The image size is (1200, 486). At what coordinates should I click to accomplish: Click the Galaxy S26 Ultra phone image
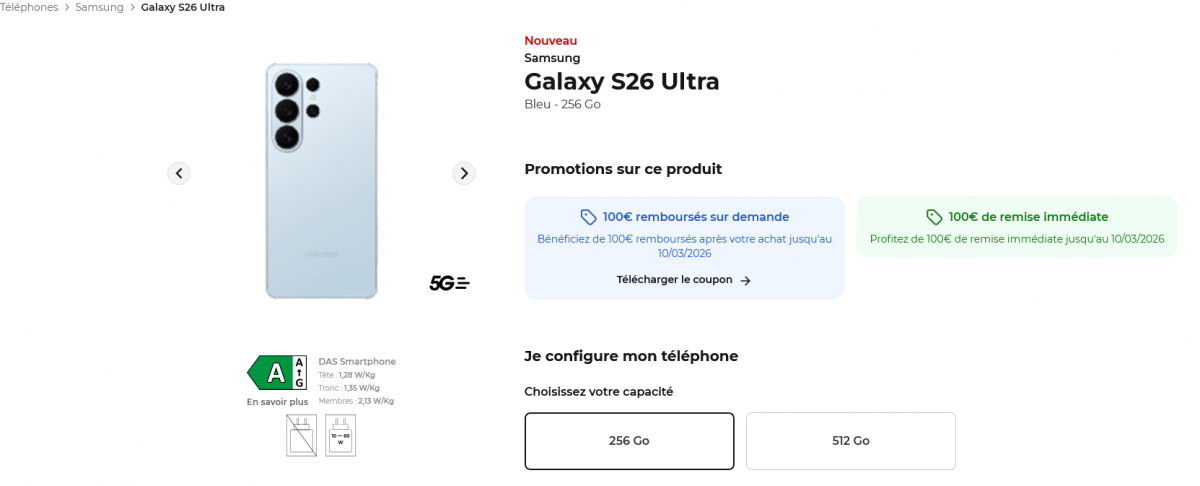(x=321, y=180)
